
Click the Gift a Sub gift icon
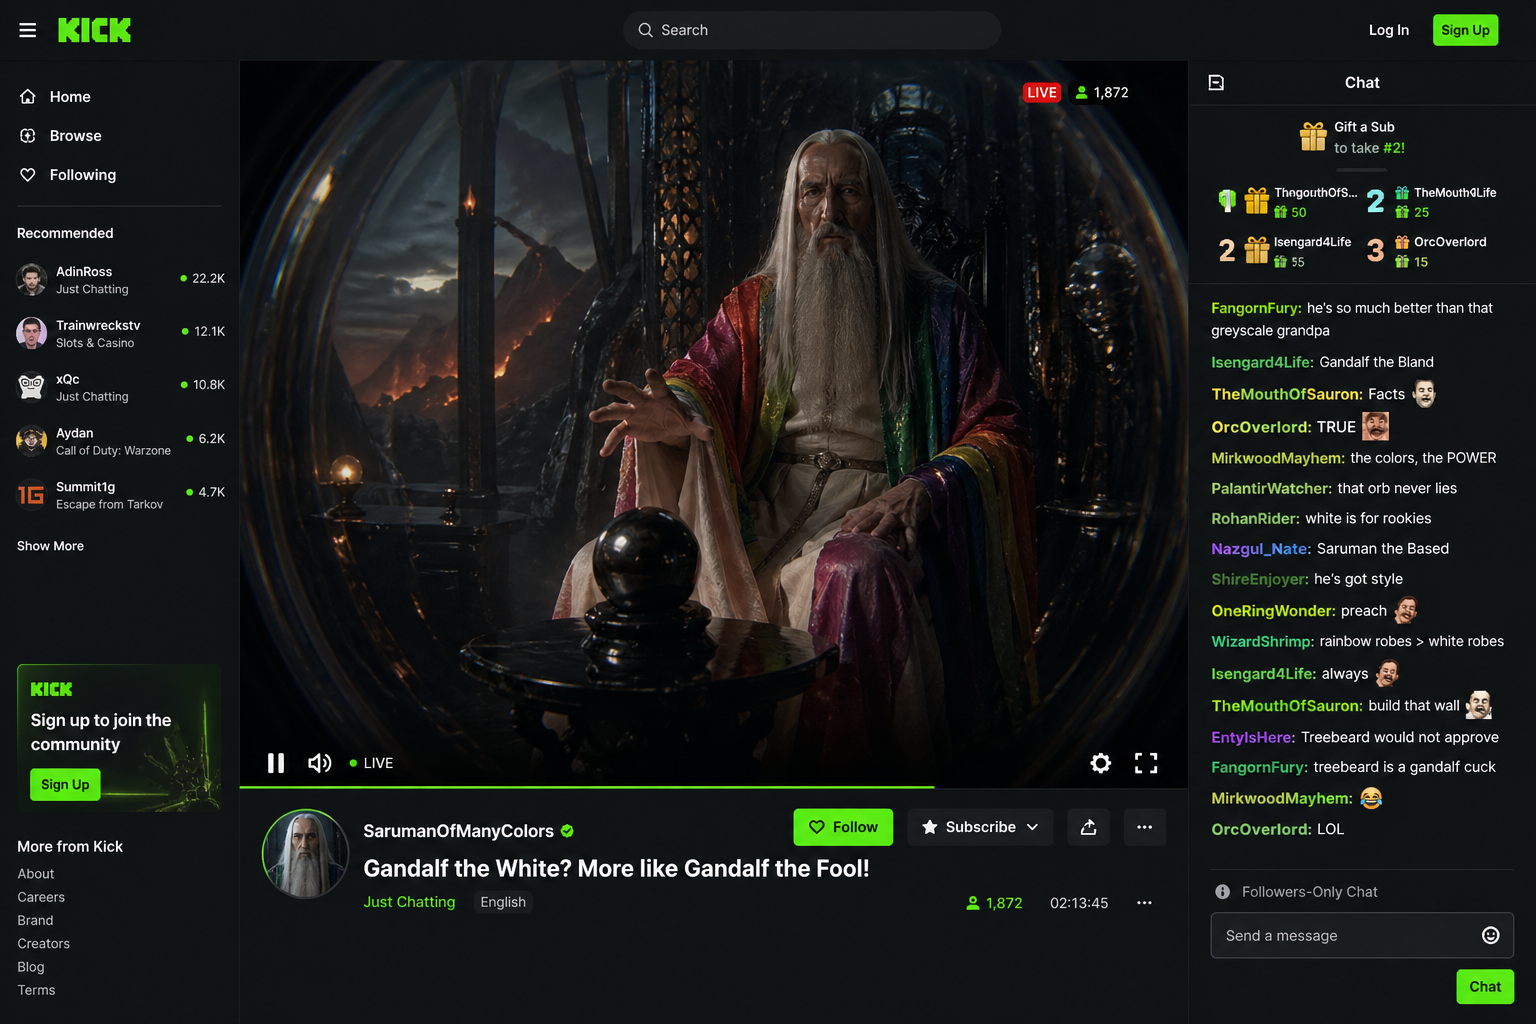pyautogui.click(x=1313, y=136)
